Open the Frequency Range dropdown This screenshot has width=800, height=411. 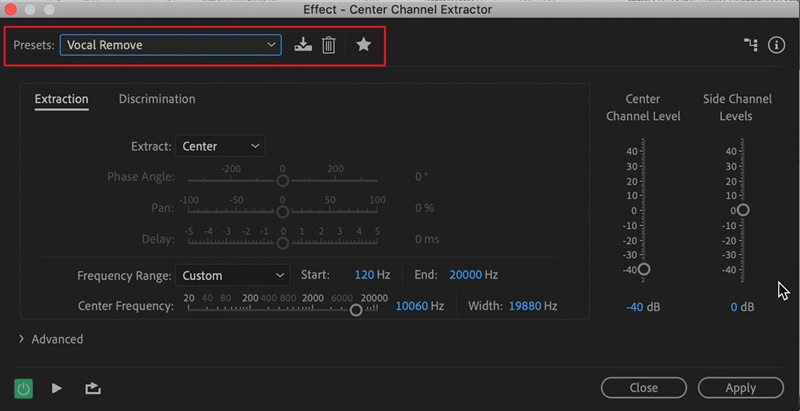pos(232,275)
